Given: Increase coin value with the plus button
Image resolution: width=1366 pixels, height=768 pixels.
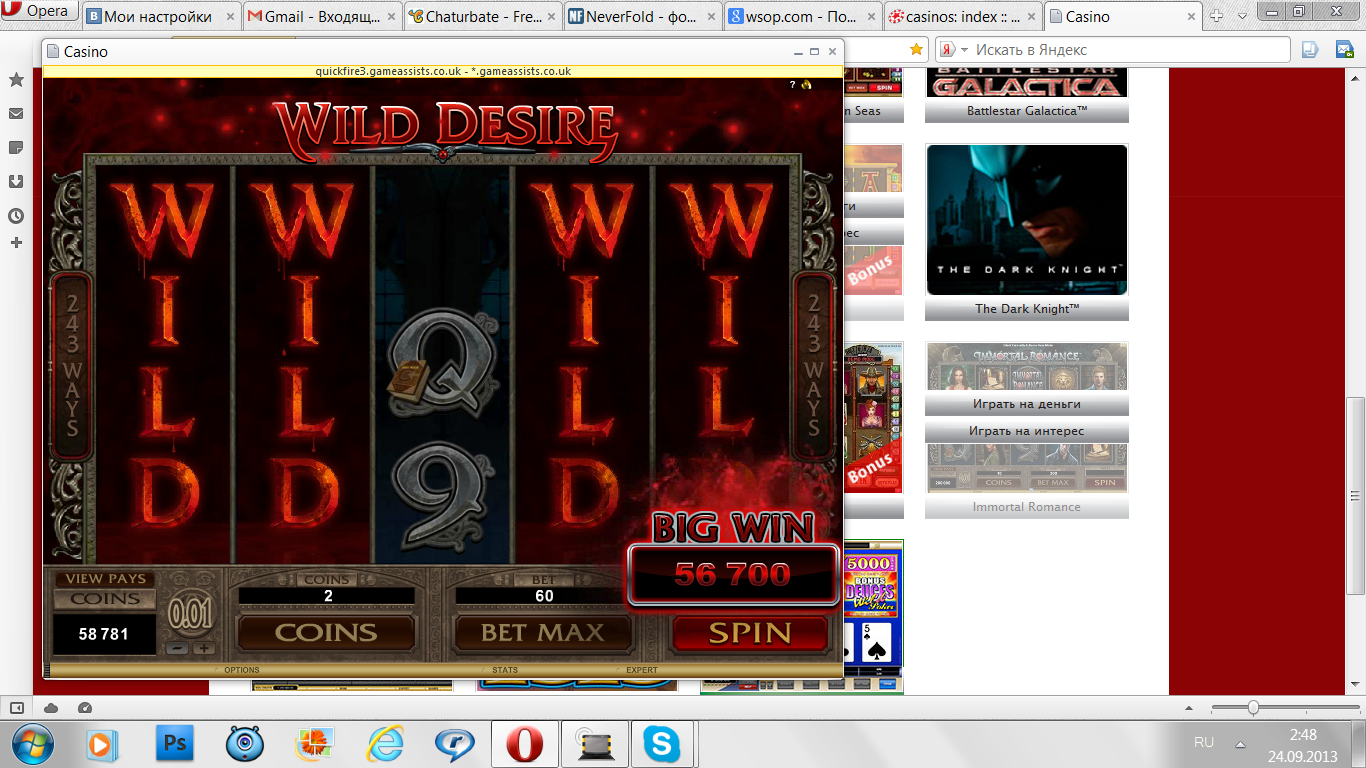Looking at the screenshot, I should 204,648.
